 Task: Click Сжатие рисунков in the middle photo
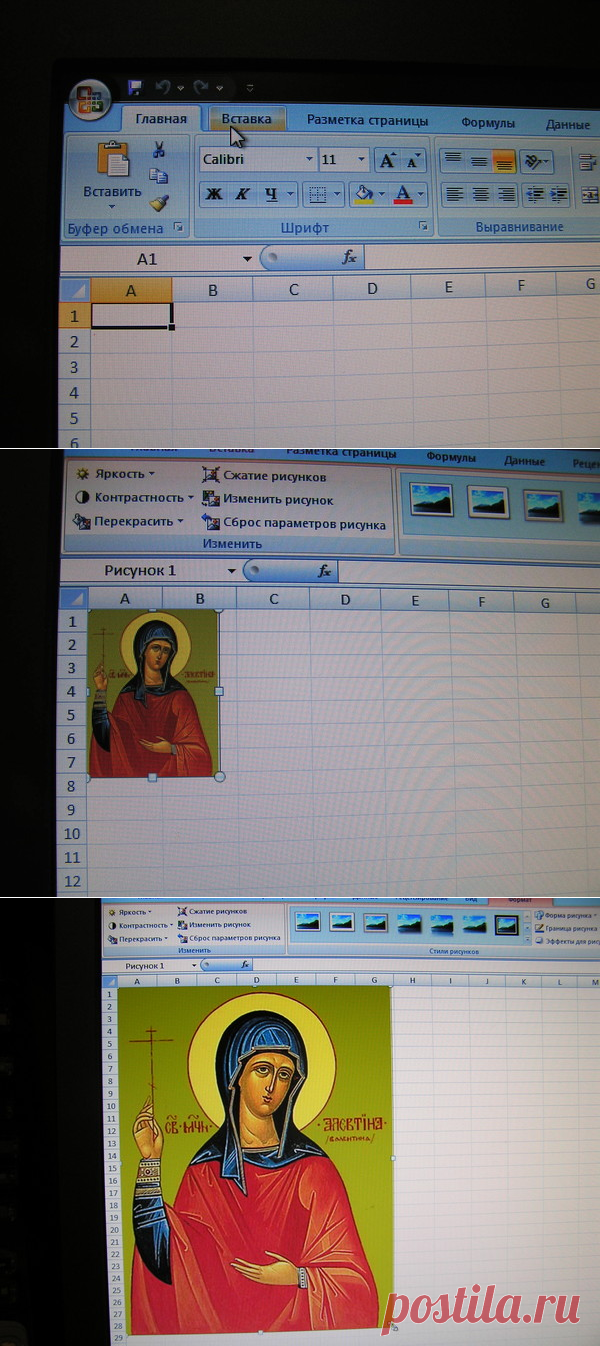click(264, 476)
